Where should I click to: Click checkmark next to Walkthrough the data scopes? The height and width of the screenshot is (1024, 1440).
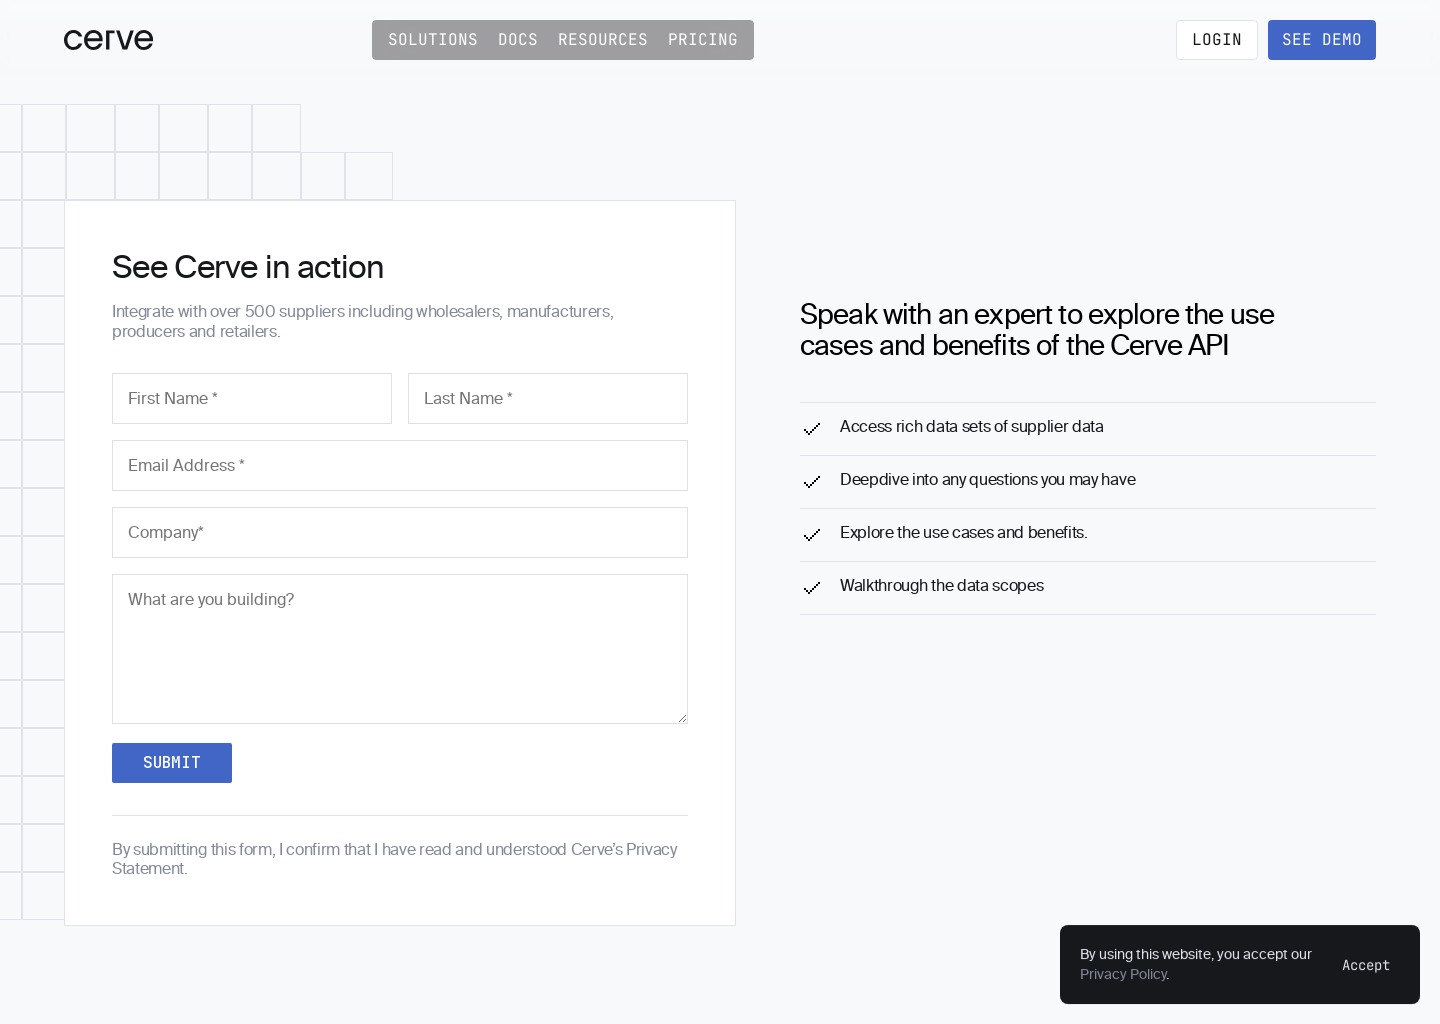click(x=812, y=588)
